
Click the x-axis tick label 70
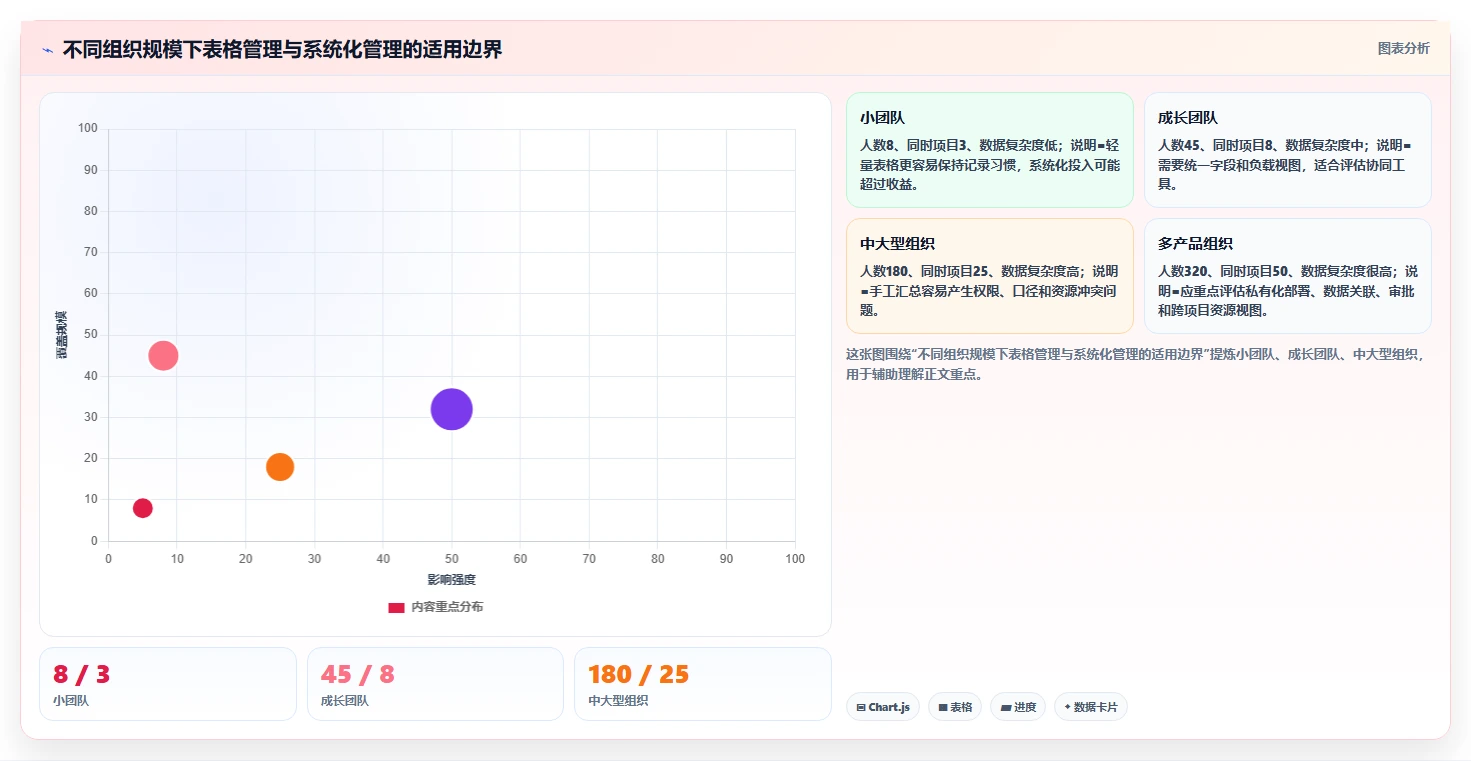tap(589, 559)
